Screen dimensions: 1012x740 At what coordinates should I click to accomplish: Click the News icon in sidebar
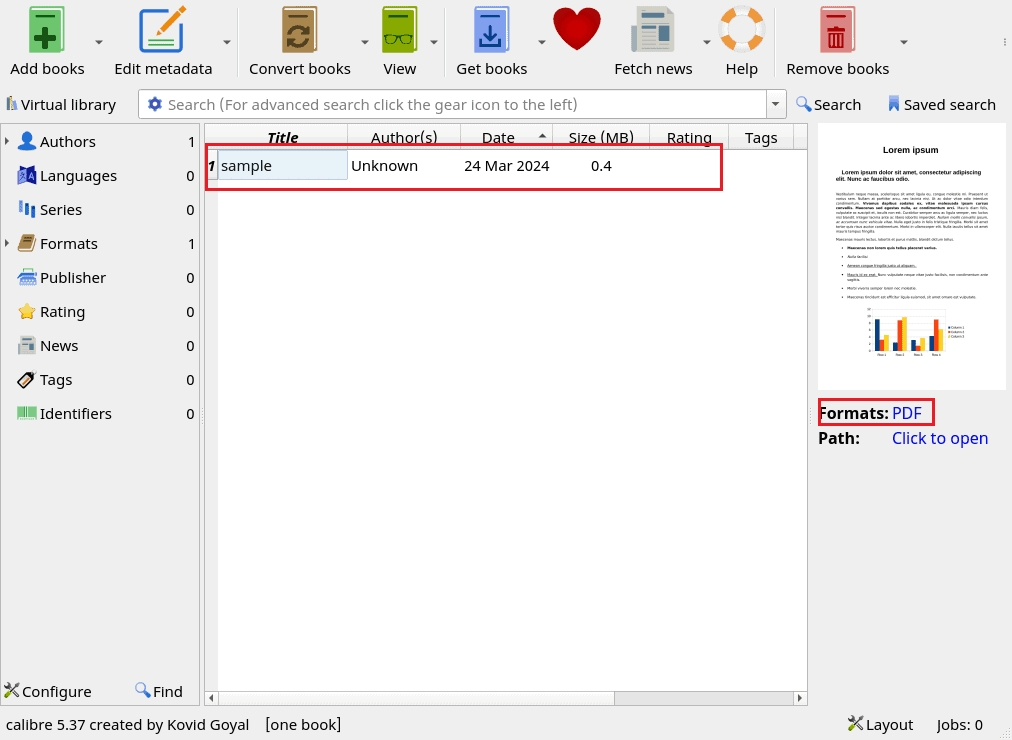[26, 345]
